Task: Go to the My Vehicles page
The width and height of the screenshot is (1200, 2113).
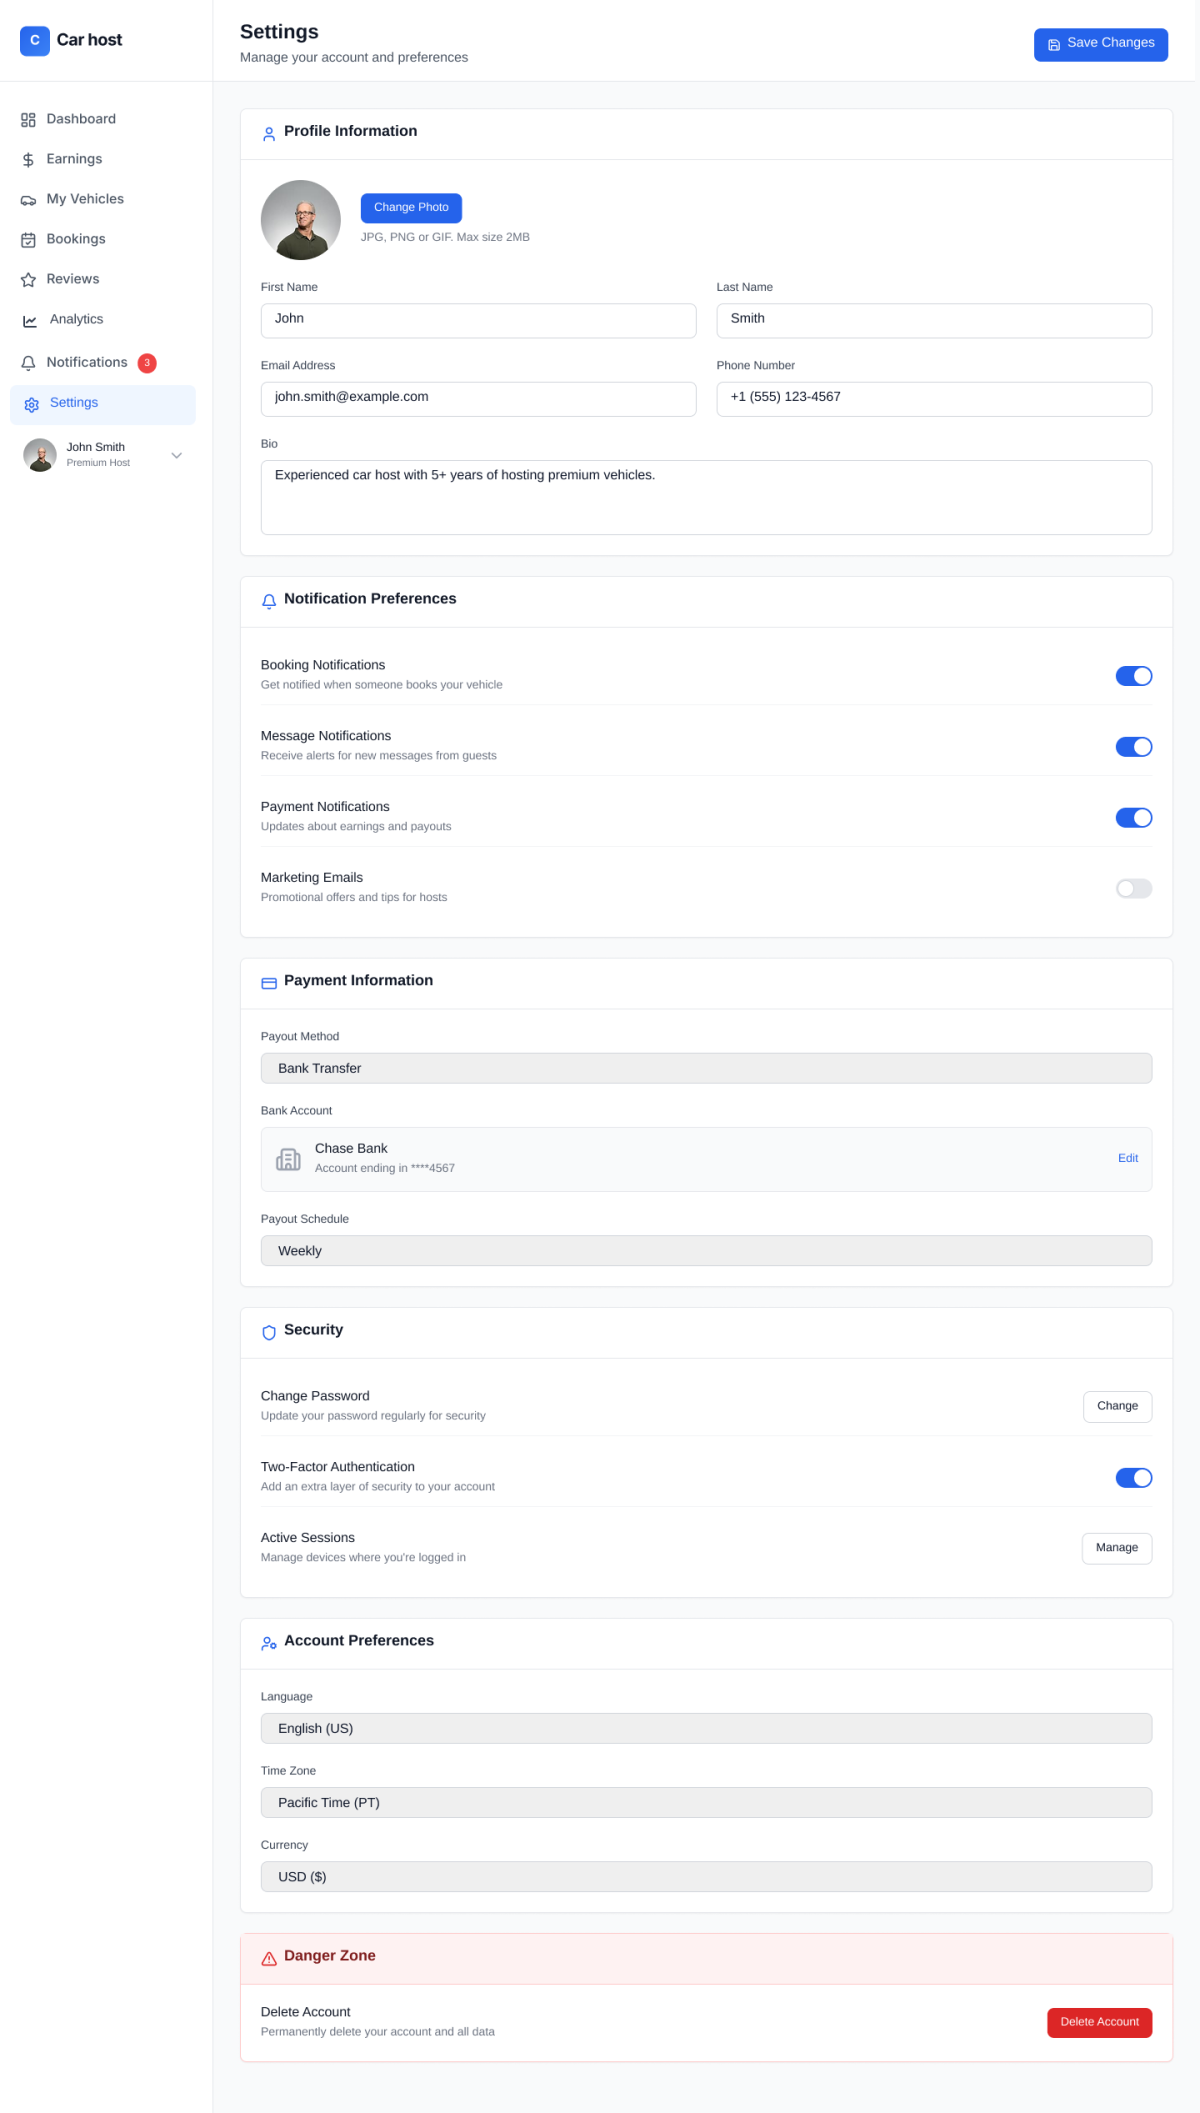Action: click(85, 199)
